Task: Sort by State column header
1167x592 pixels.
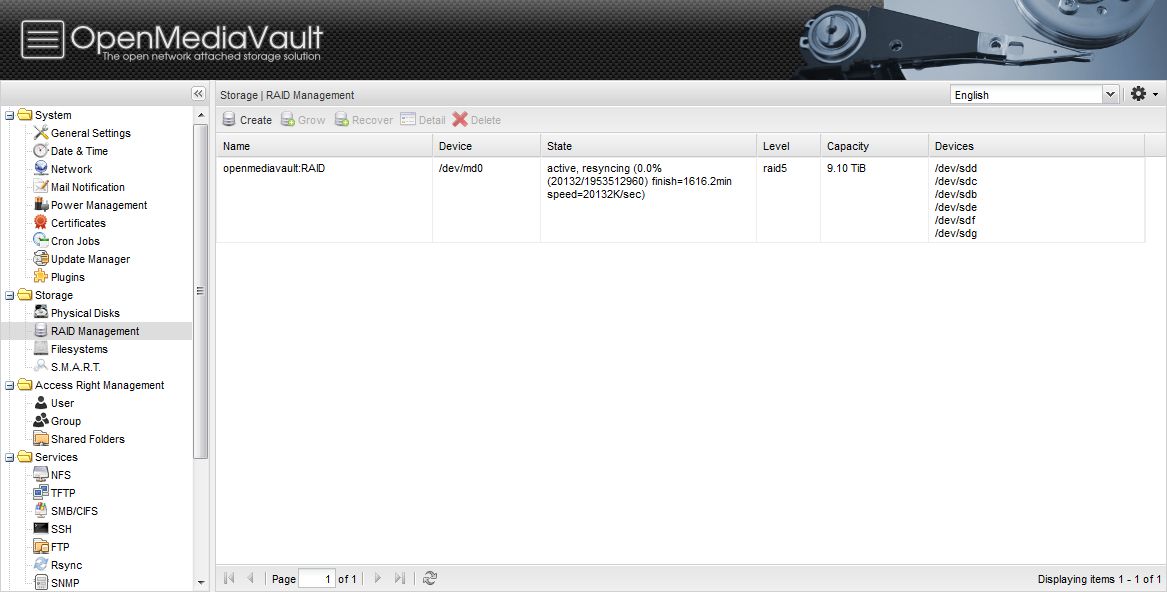Action: (648, 146)
